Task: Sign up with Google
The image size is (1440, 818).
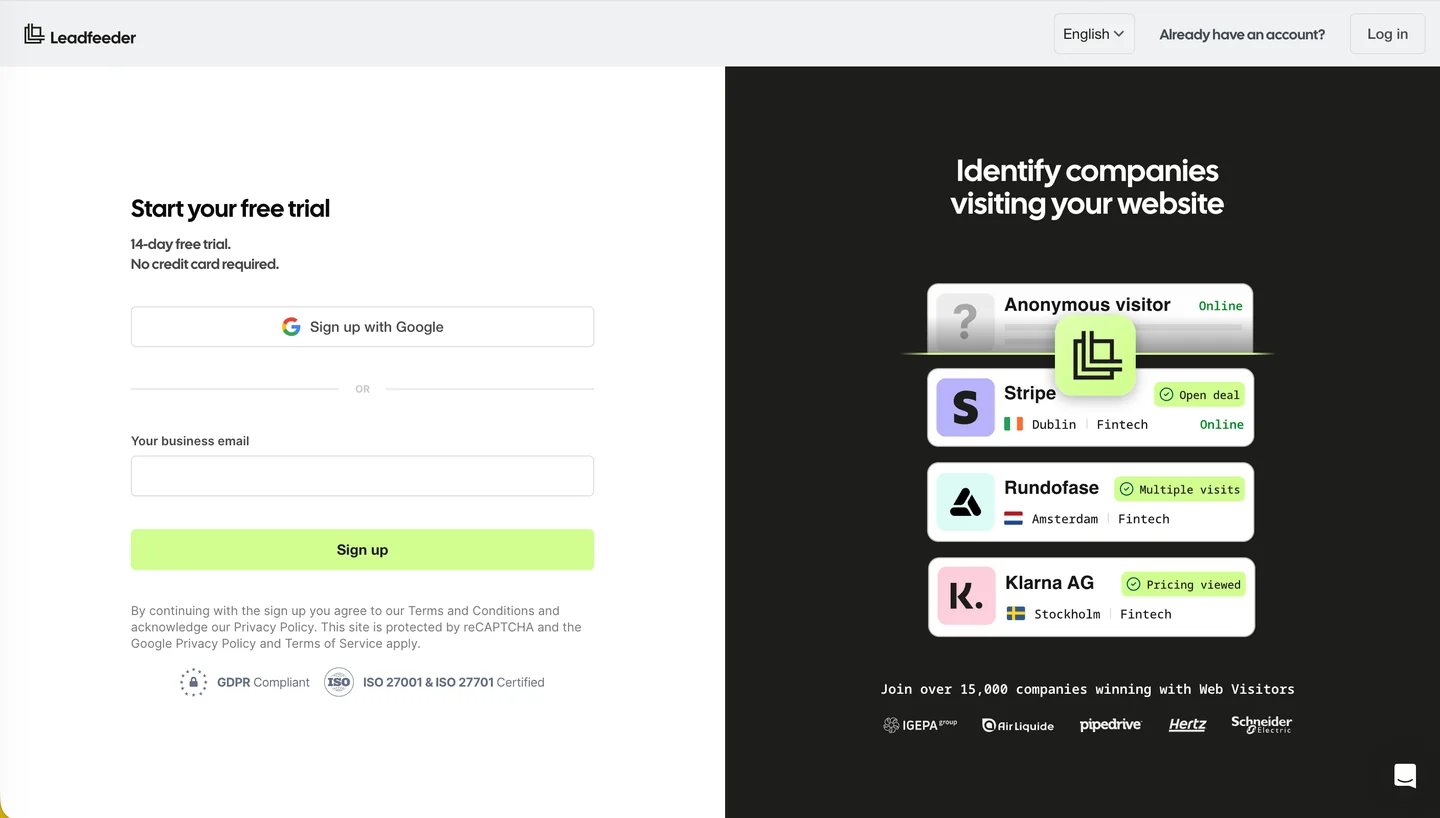Action: pyautogui.click(x=362, y=327)
